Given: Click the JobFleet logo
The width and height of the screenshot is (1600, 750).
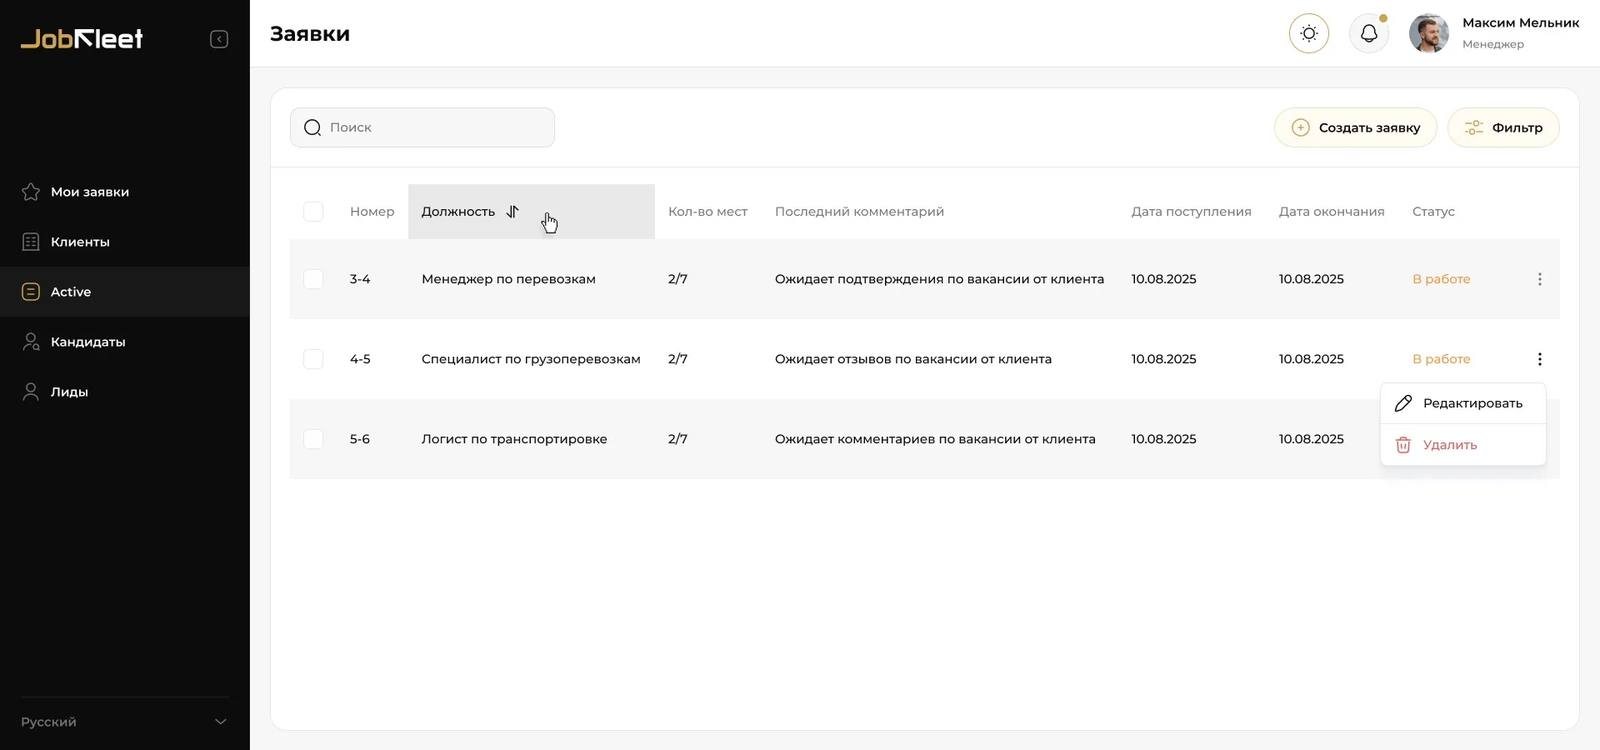Looking at the screenshot, I should click(82, 39).
